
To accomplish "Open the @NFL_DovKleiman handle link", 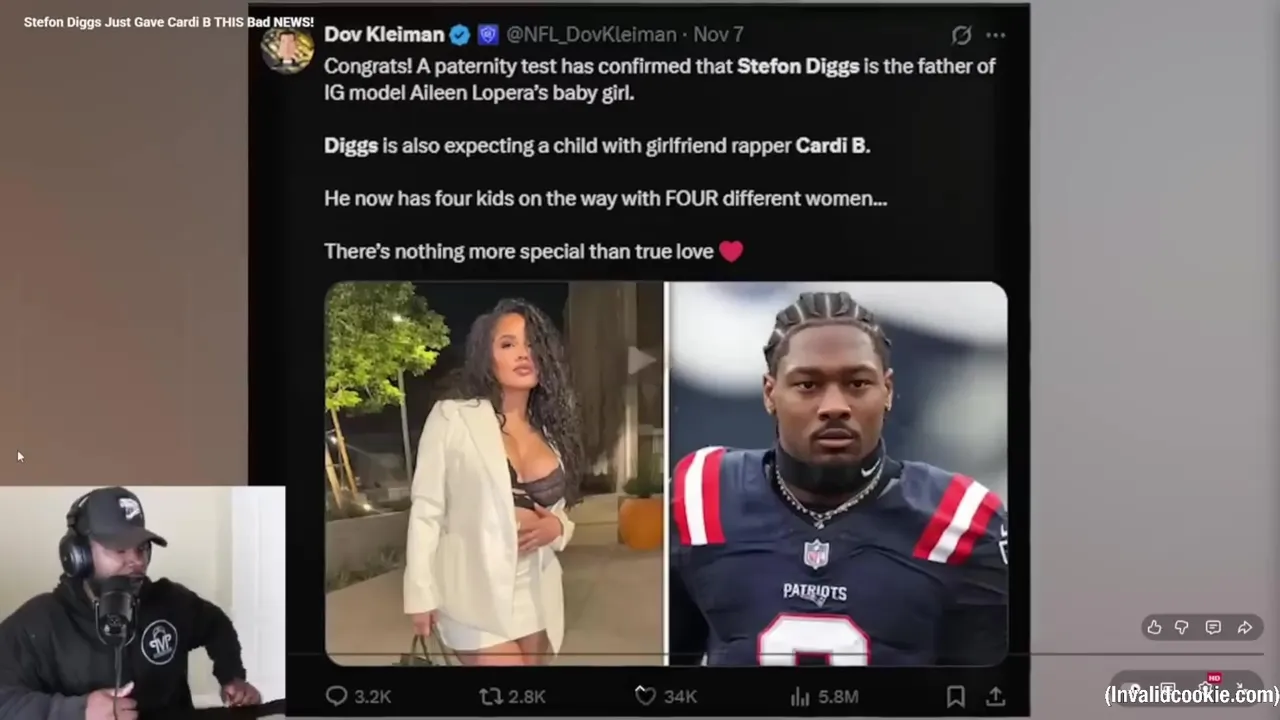I will pyautogui.click(x=591, y=35).
